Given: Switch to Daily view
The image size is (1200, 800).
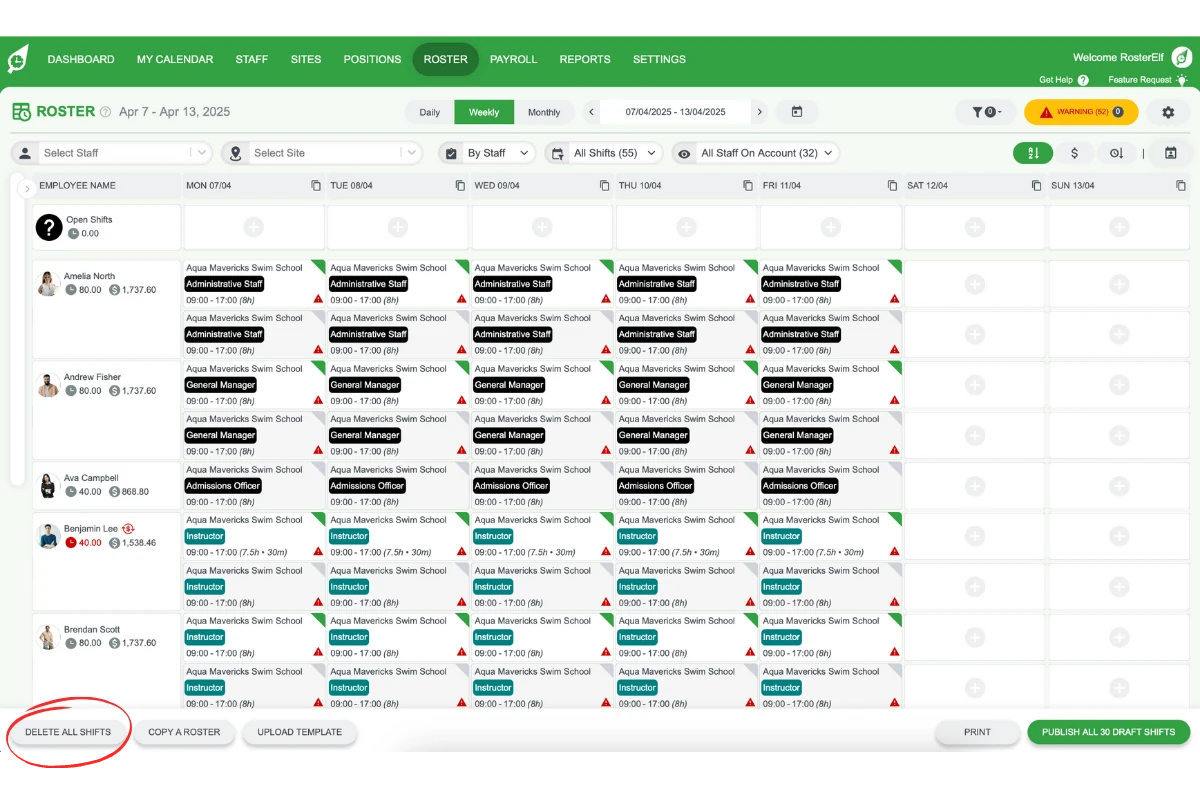Looking at the screenshot, I should 430,112.
